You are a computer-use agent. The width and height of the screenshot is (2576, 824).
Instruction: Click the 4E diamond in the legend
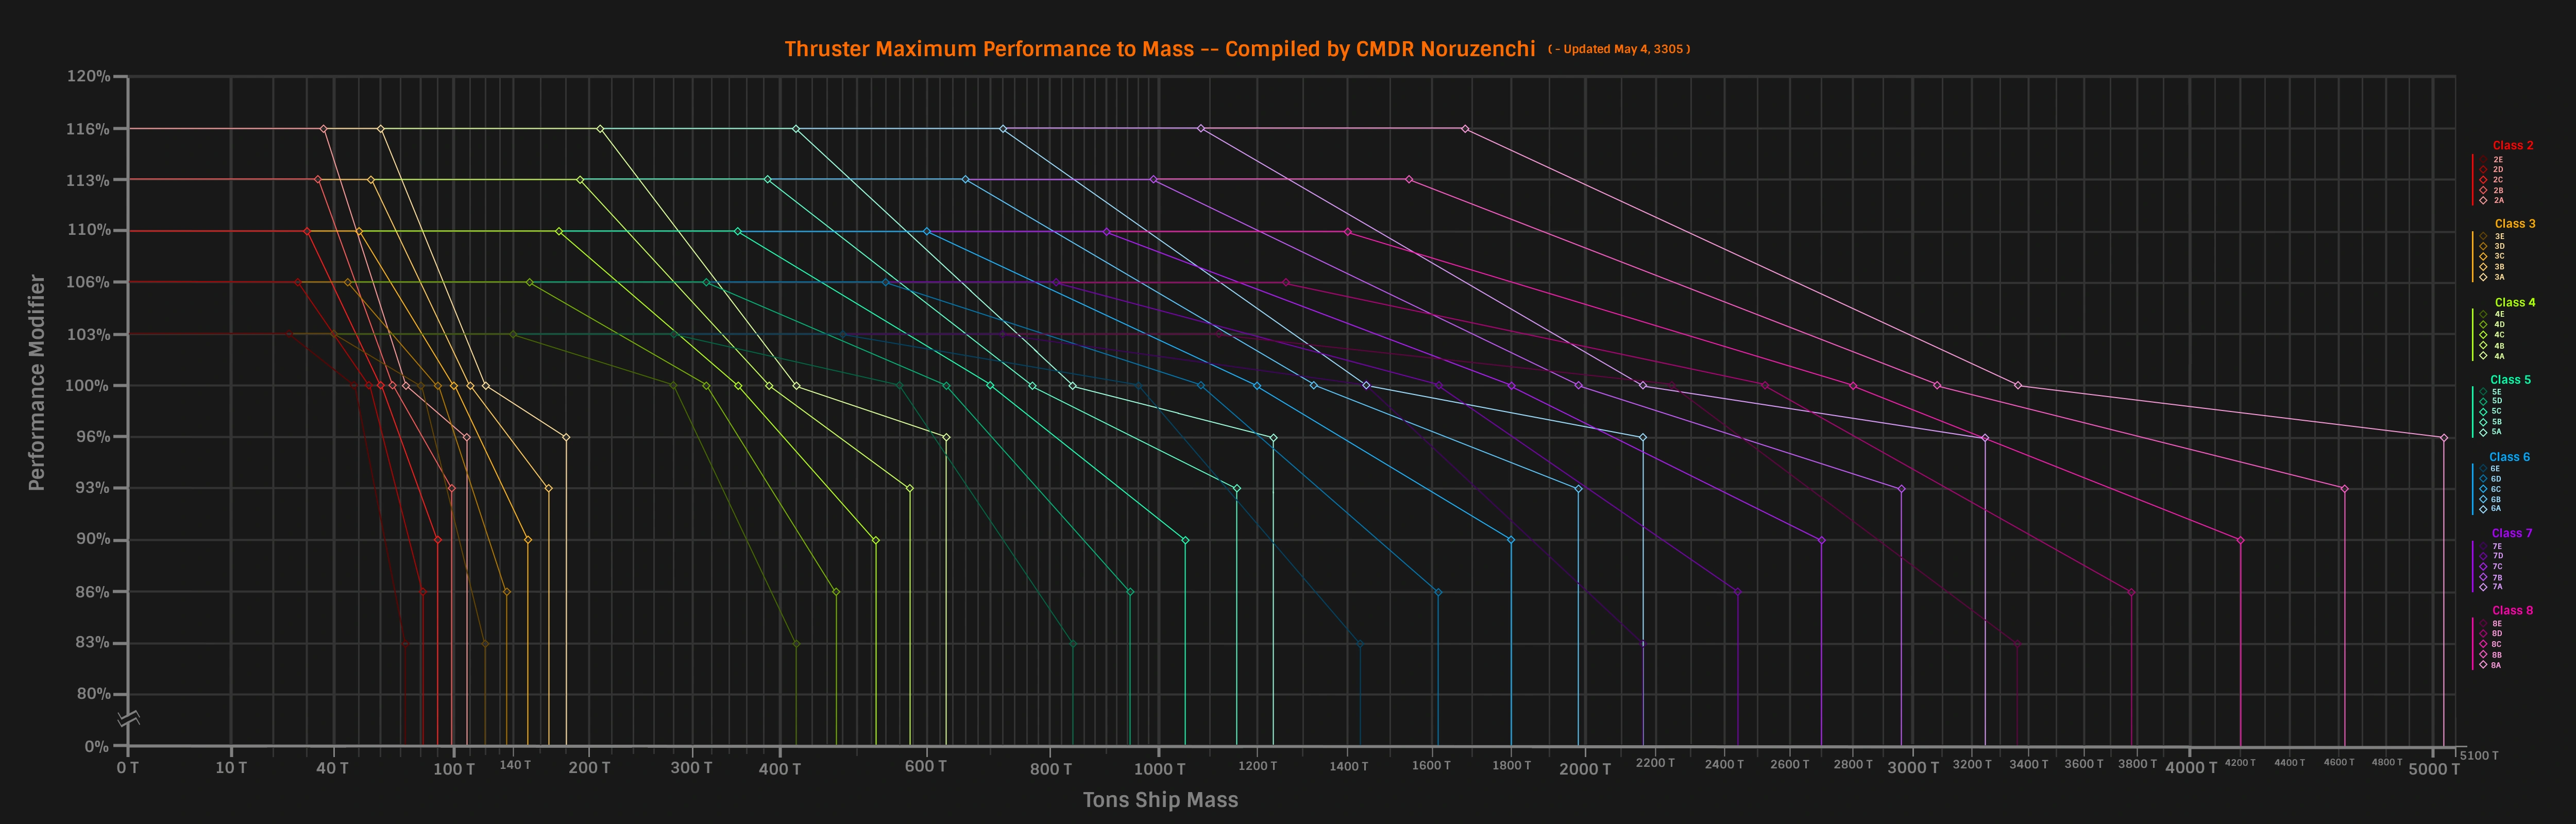pos(2483,315)
